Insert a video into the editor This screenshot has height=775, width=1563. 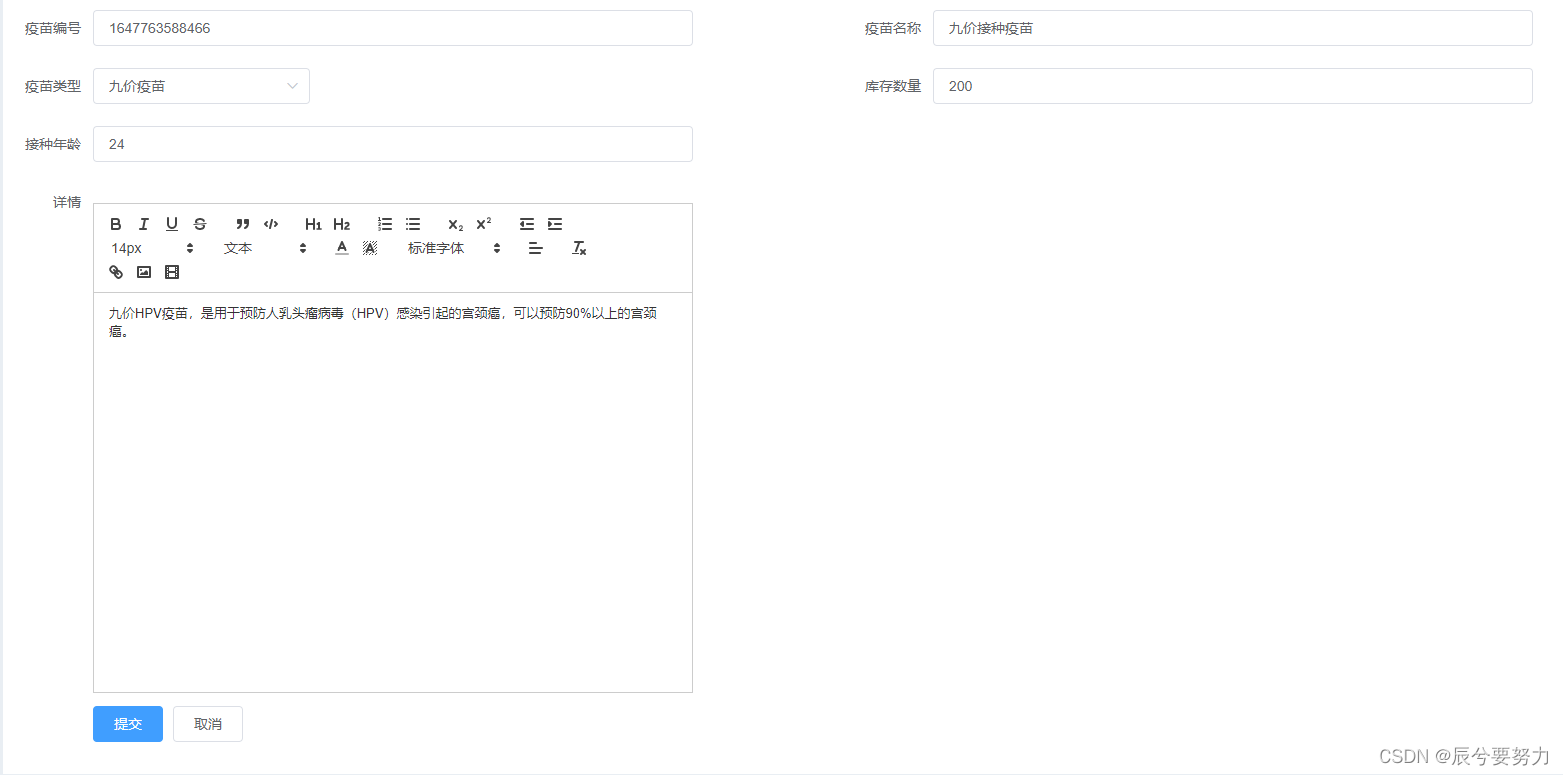[172, 272]
